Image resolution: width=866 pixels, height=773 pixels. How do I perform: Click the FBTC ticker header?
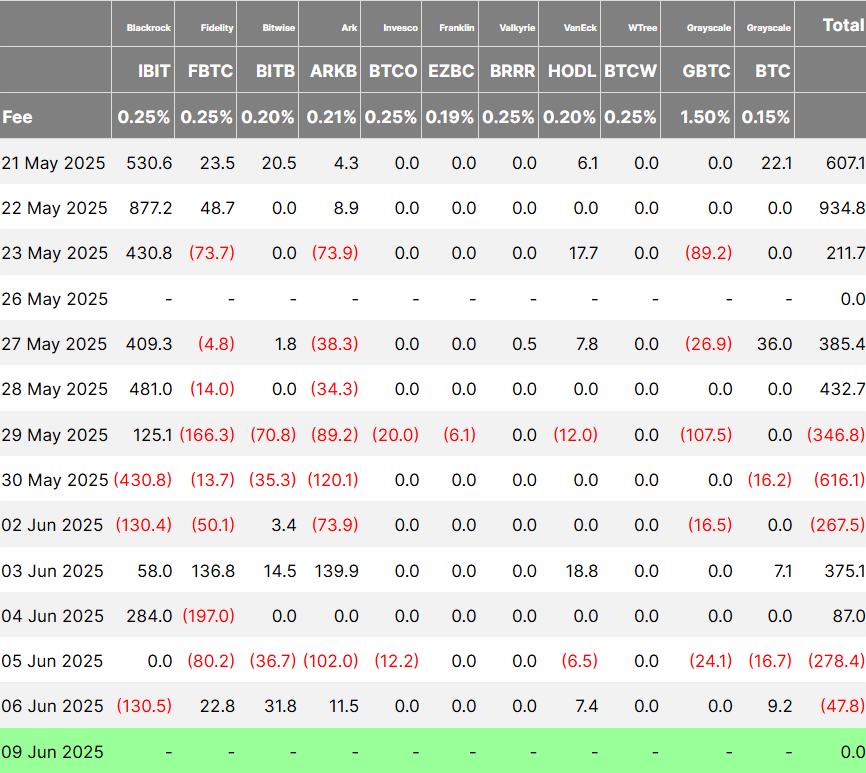pos(210,71)
